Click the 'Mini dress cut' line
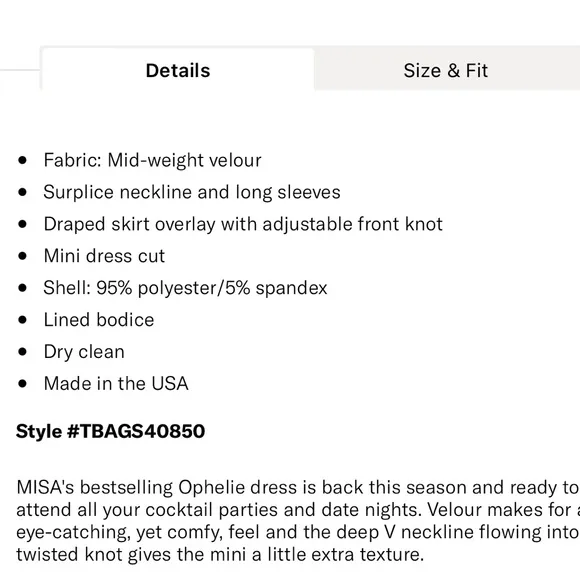This screenshot has width=580, height=580. 104,256
